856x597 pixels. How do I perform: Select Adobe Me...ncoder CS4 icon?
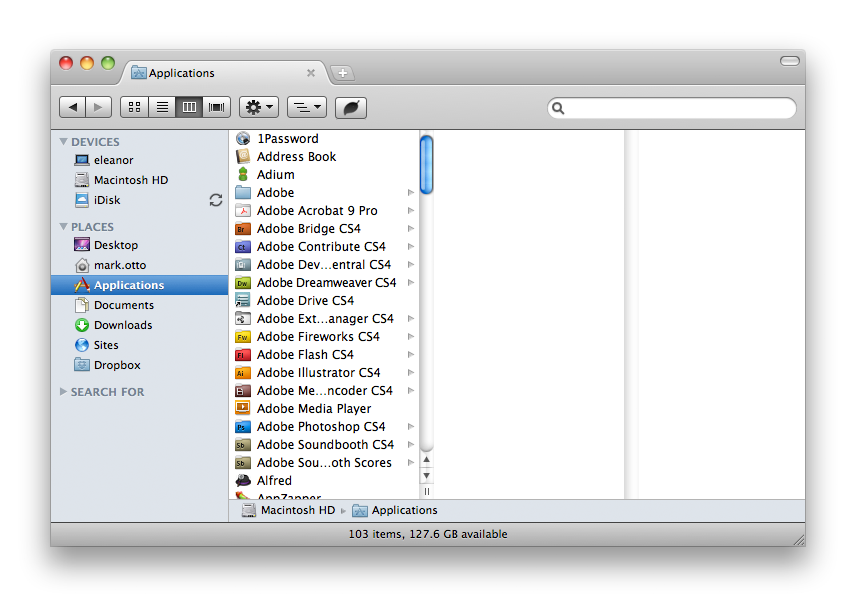[243, 391]
